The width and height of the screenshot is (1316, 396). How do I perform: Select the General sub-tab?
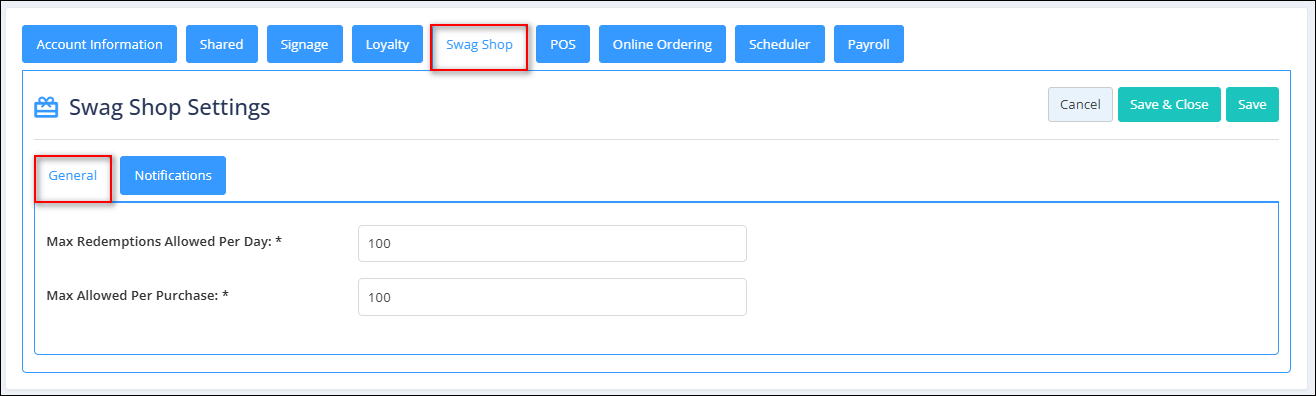click(x=73, y=176)
